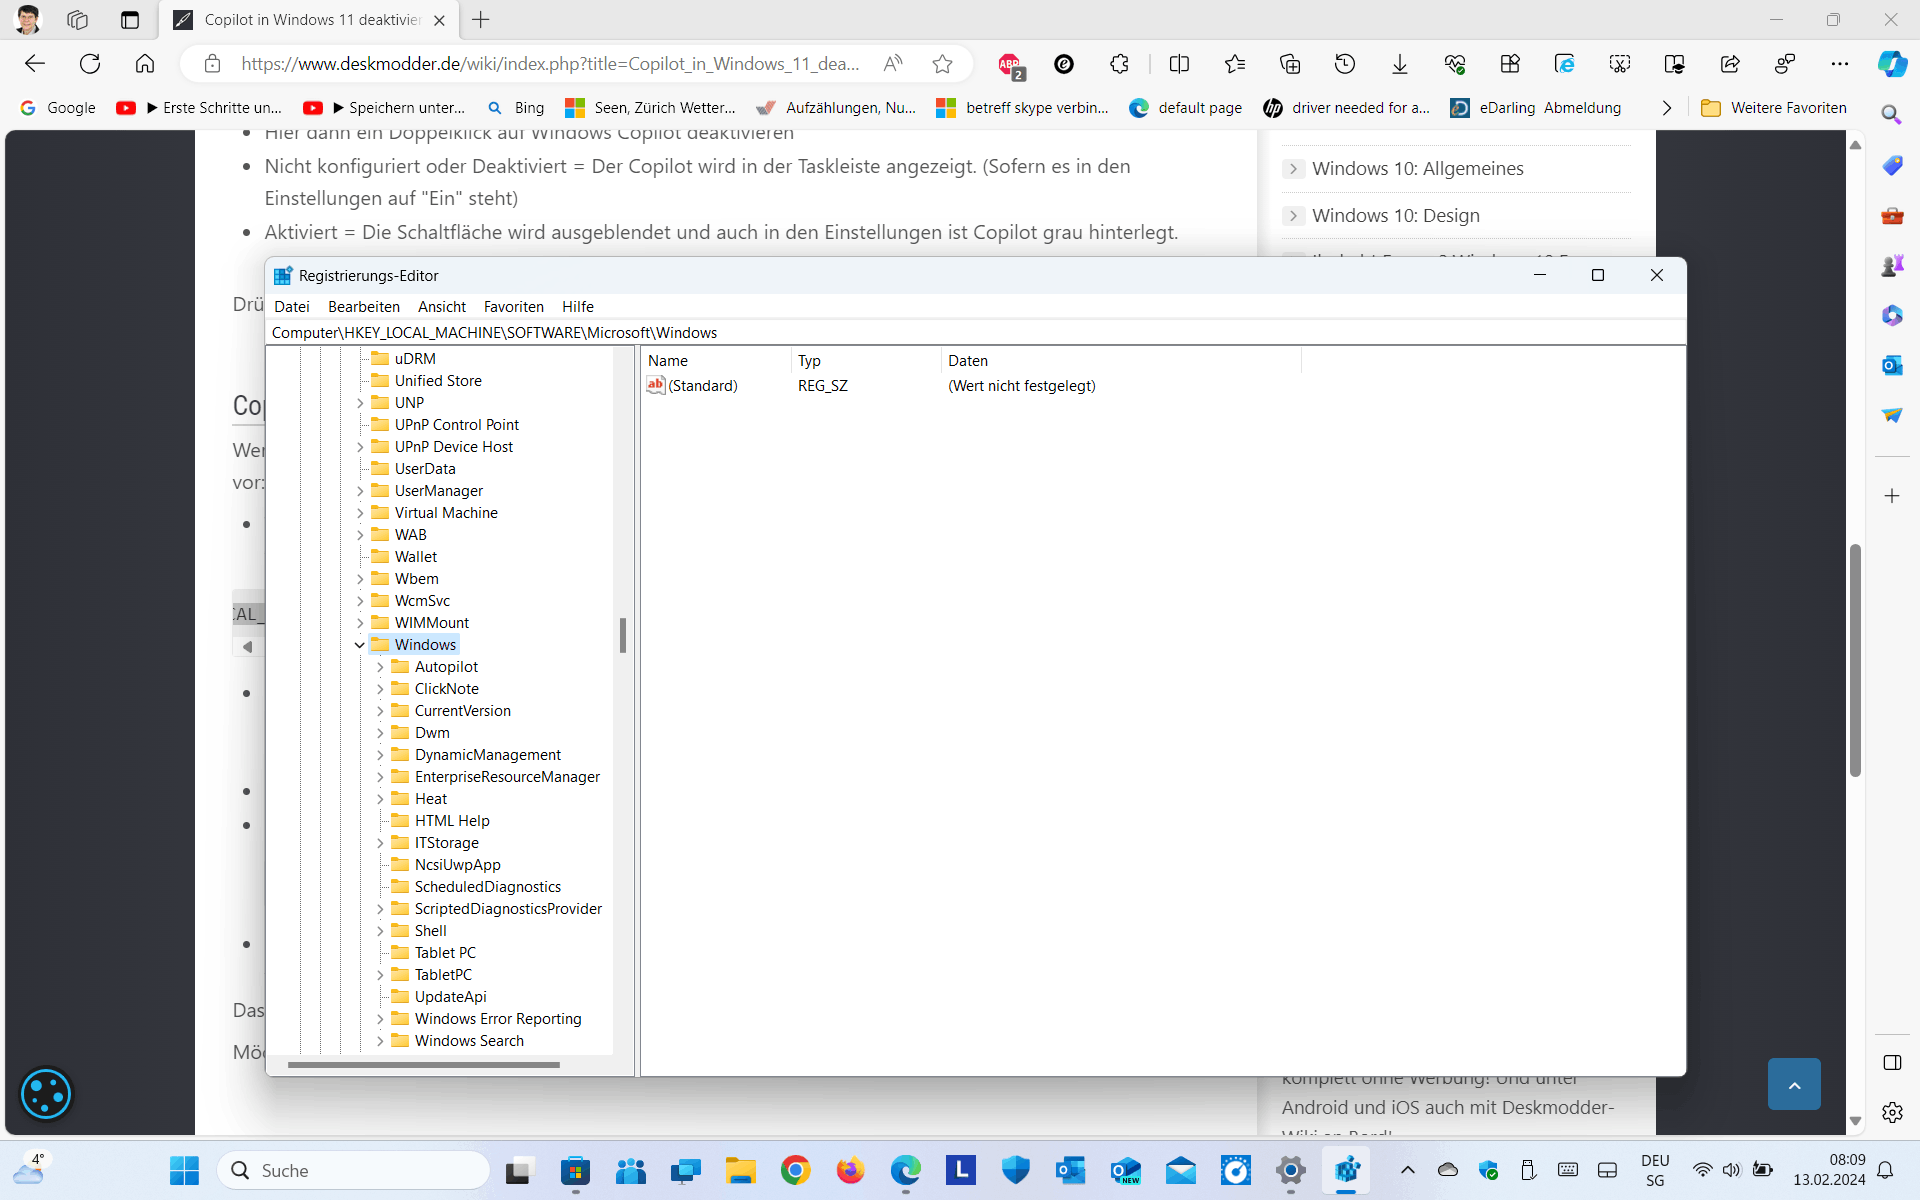
Task: Expand Windows 10: Allgemeines sidebar section
Action: tap(1293, 168)
